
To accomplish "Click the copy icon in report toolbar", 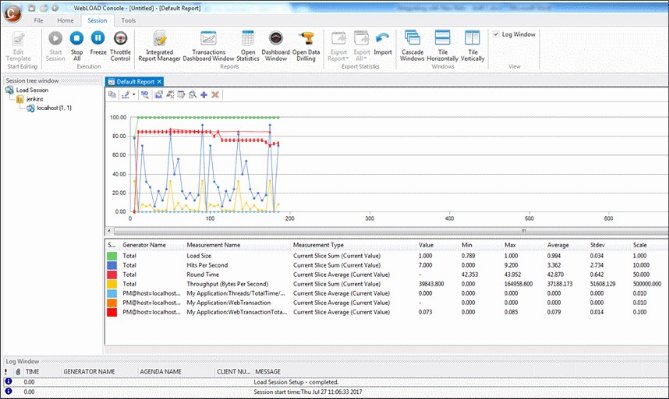I will pyautogui.click(x=112, y=95).
